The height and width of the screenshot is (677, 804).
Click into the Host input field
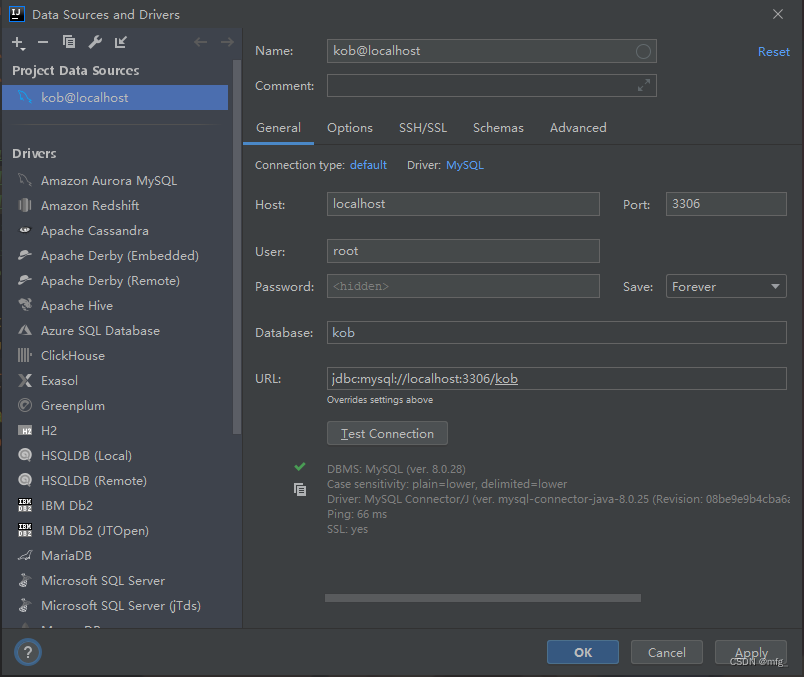pyautogui.click(x=463, y=204)
